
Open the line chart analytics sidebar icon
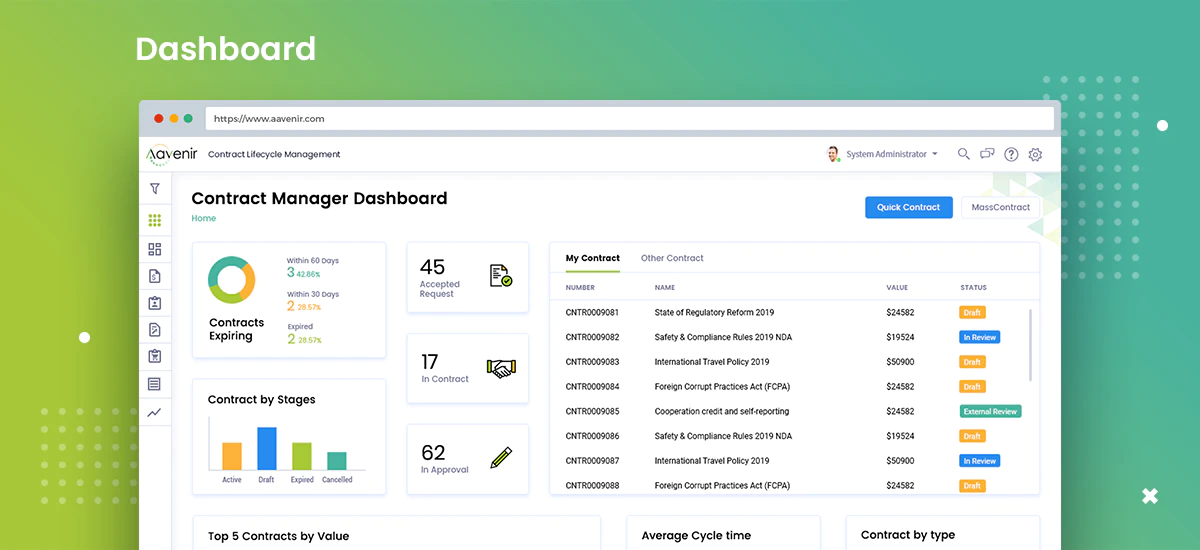pyautogui.click(x=154, y=412)
